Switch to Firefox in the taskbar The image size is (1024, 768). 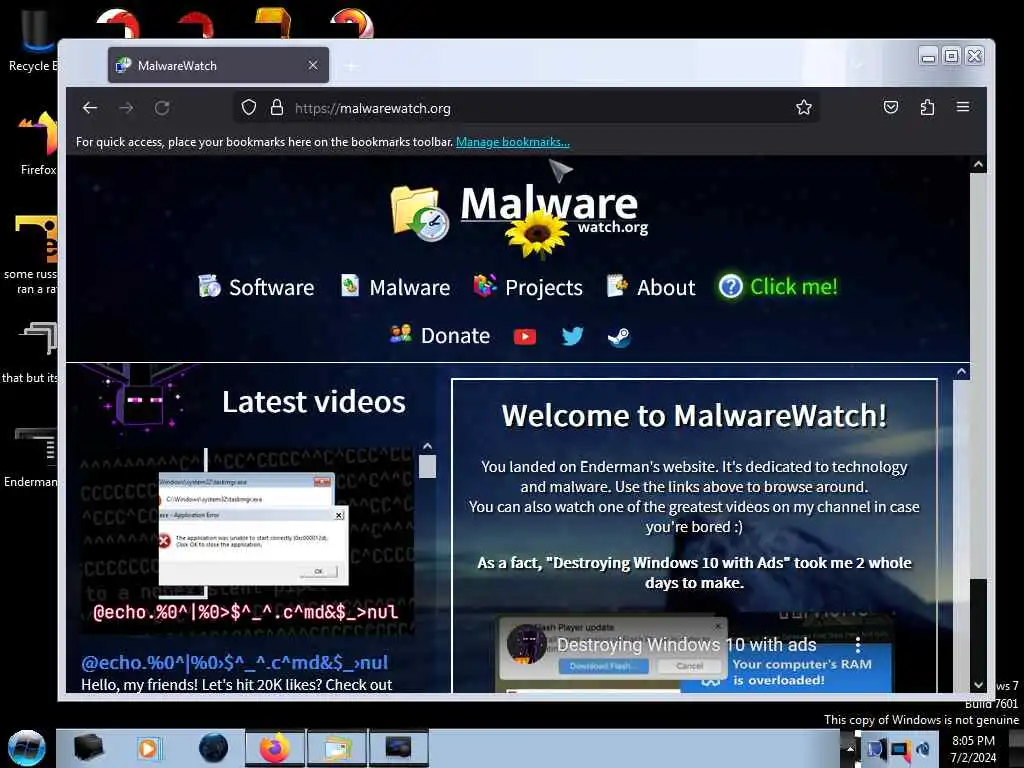[274, 748]
